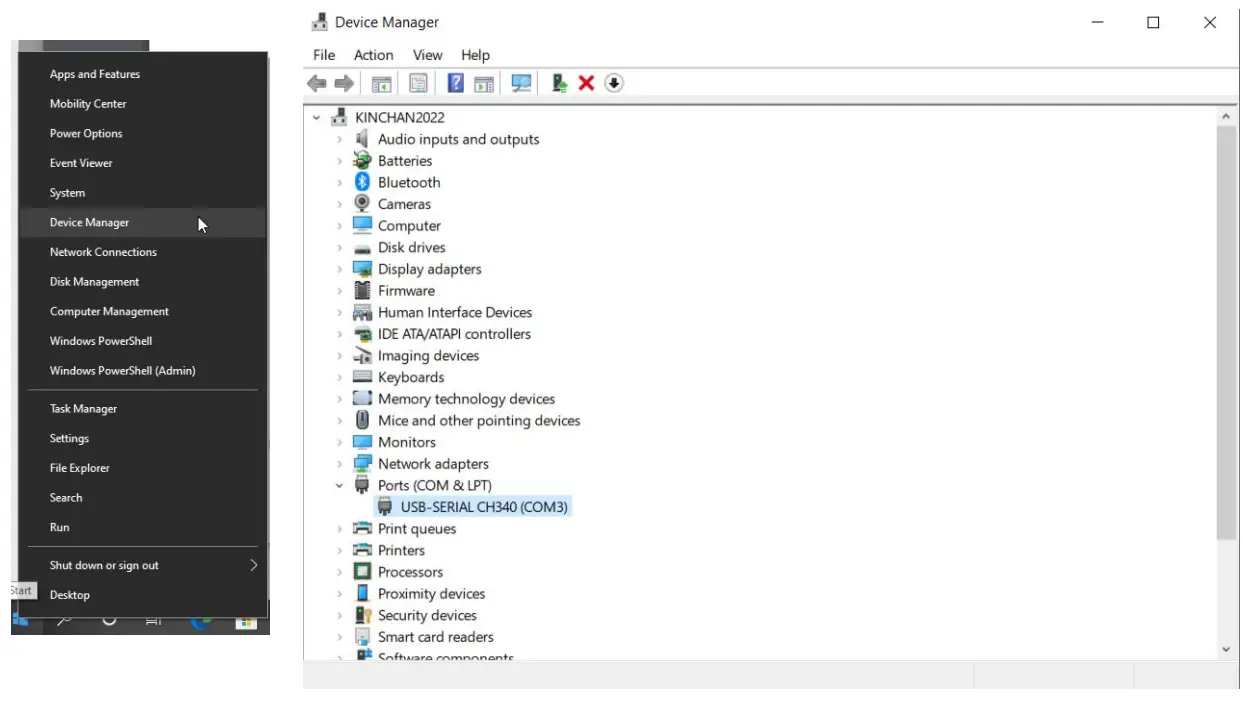Expand the Bluetooth category chevron

pos(339,183)
